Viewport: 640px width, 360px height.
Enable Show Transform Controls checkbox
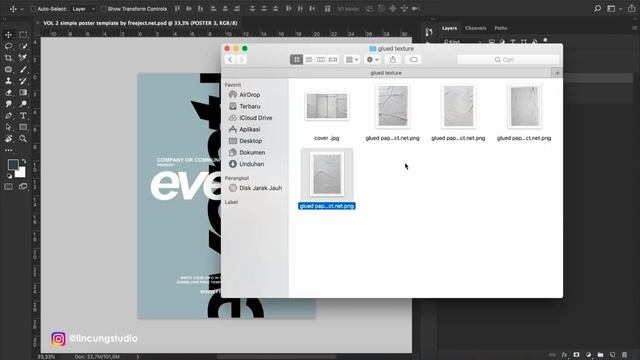tap(103, 9)
